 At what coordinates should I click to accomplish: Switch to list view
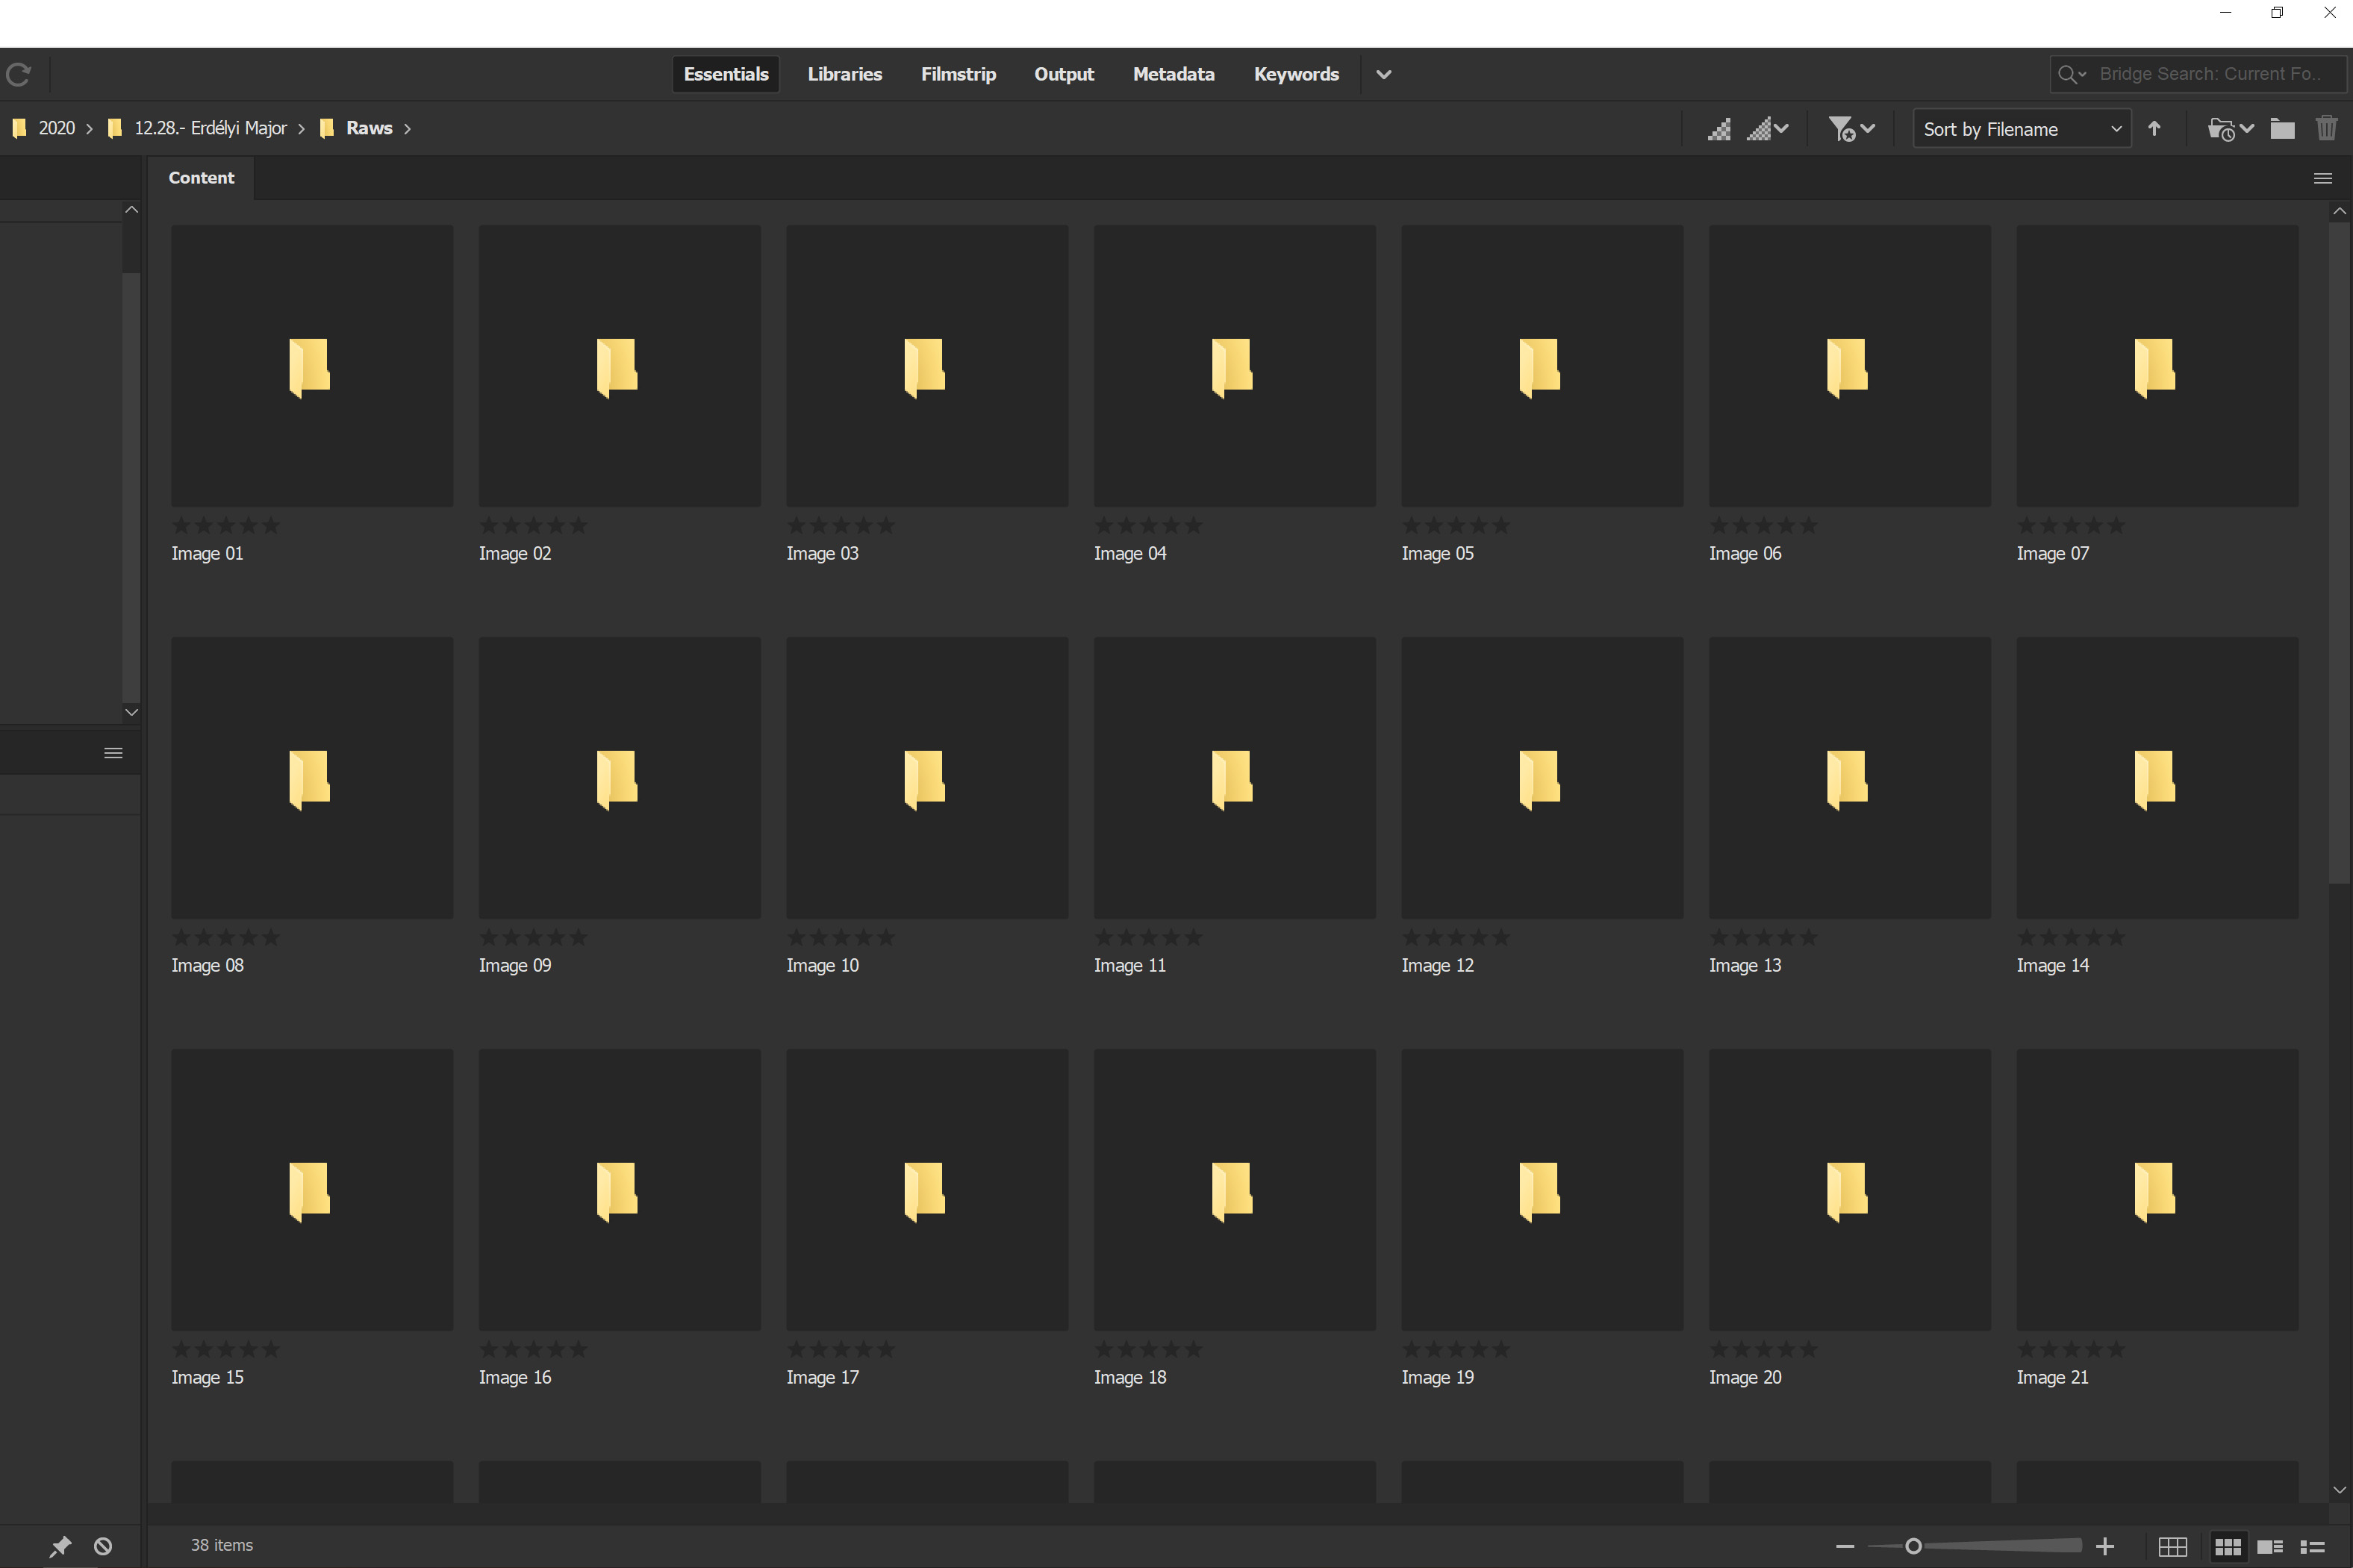click(x=2312, y=1546)
